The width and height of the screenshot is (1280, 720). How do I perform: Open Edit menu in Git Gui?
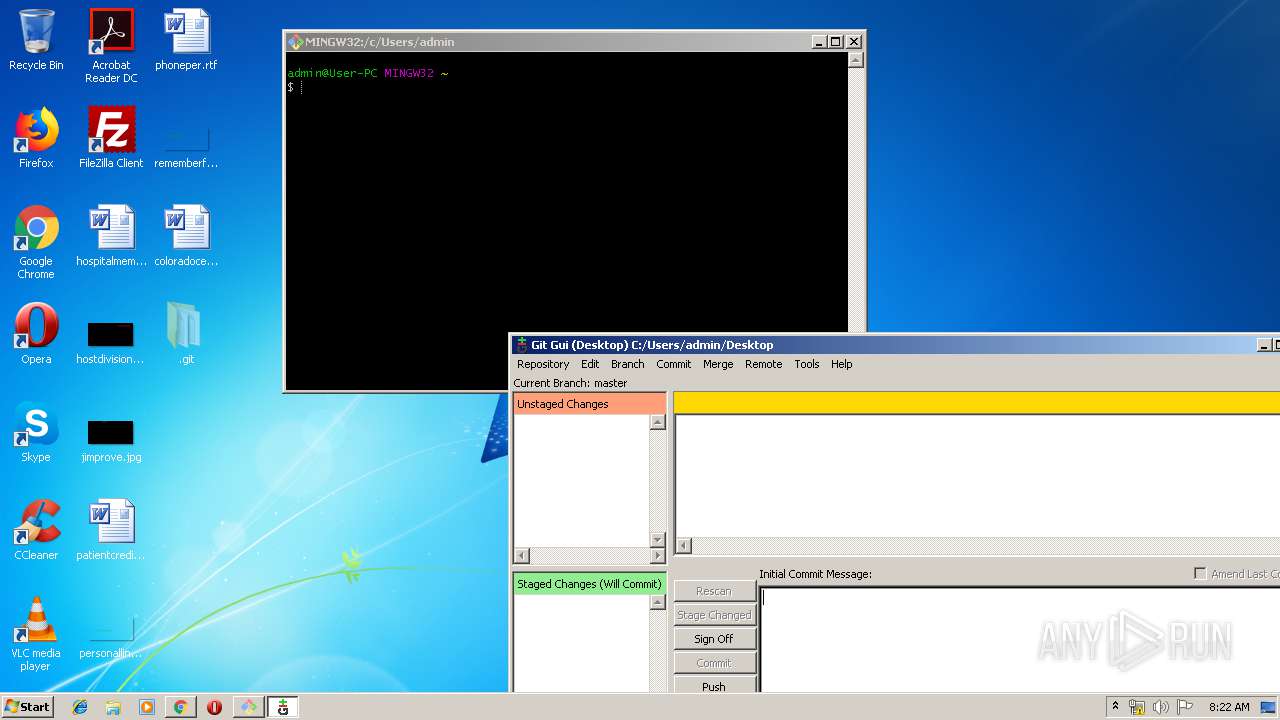590,364
